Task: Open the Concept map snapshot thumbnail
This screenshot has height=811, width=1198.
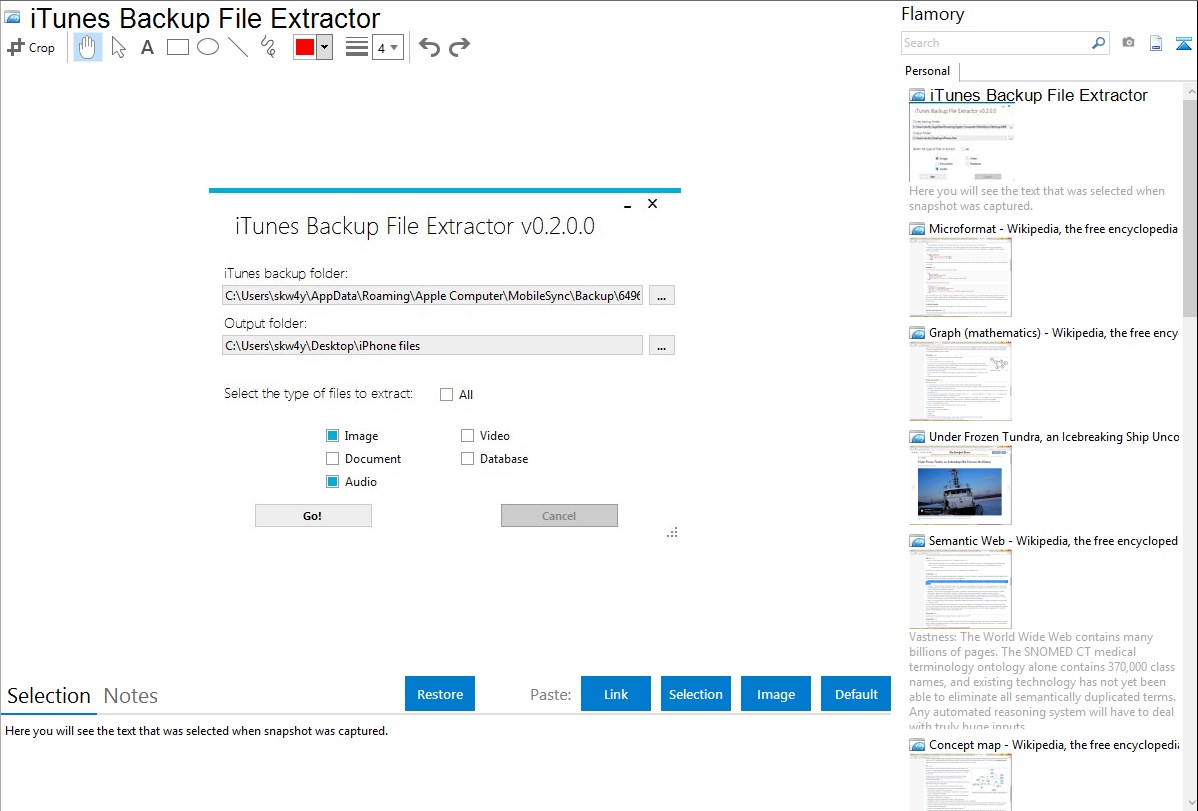Action: 961,783
